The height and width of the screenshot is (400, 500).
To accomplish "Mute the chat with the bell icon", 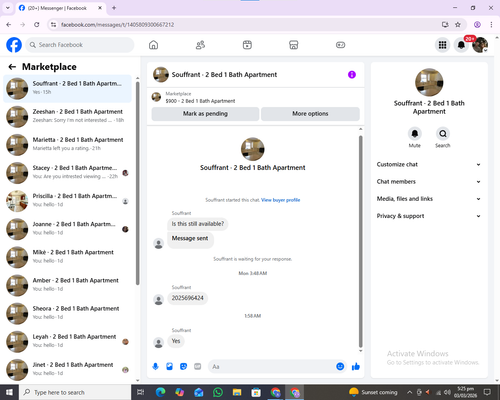I will pos(414,134).
